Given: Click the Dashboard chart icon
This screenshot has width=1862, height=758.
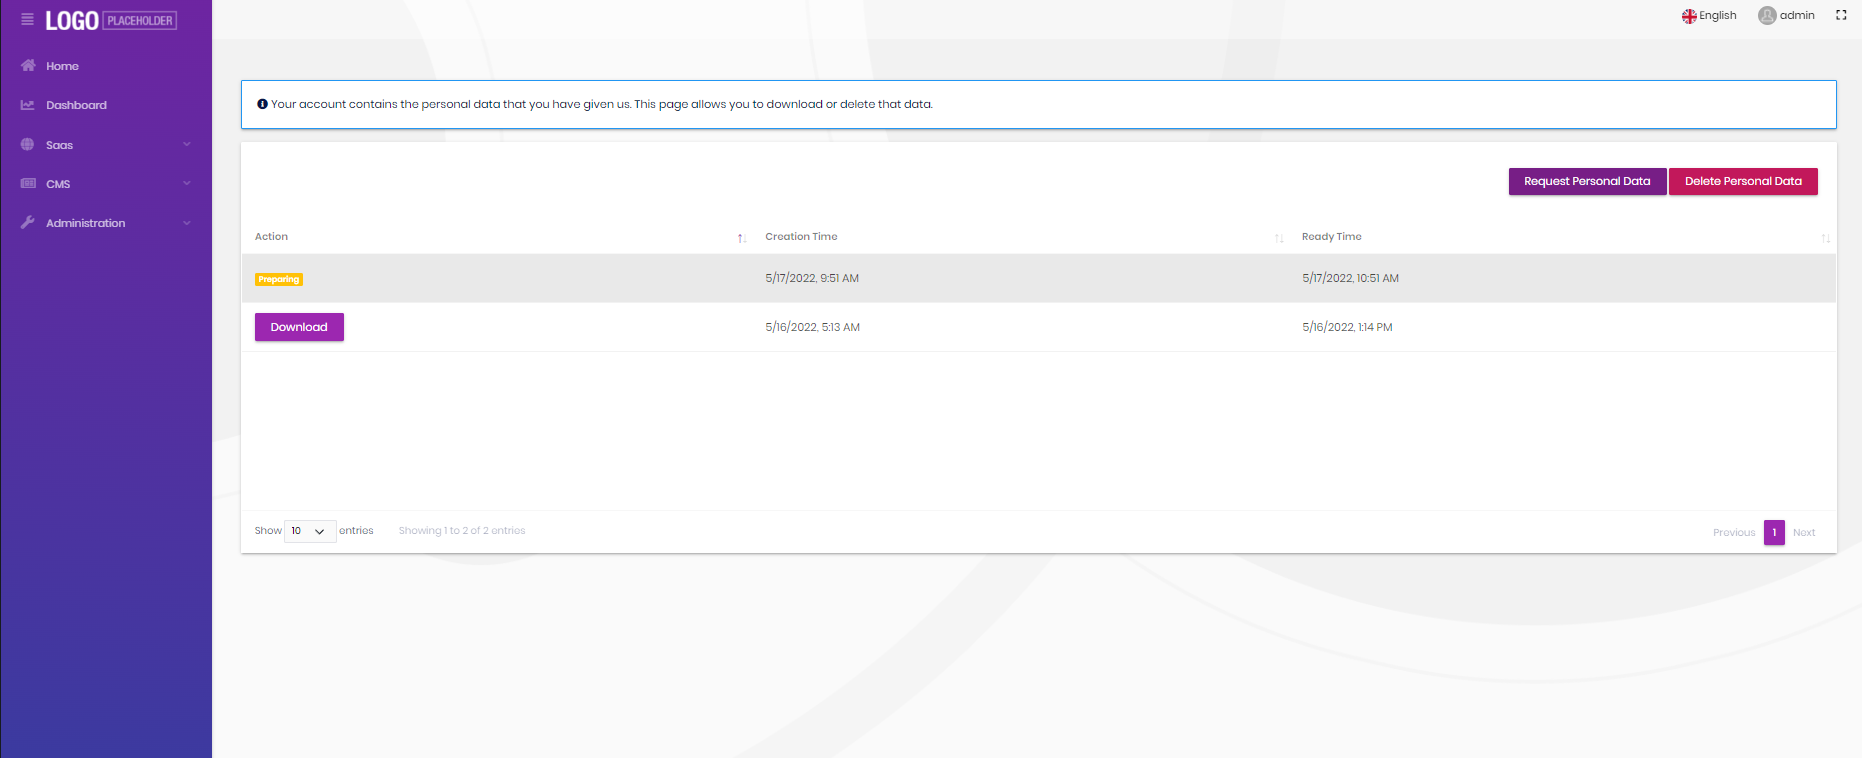Looking at the screenshot, I should click(28, 105).
